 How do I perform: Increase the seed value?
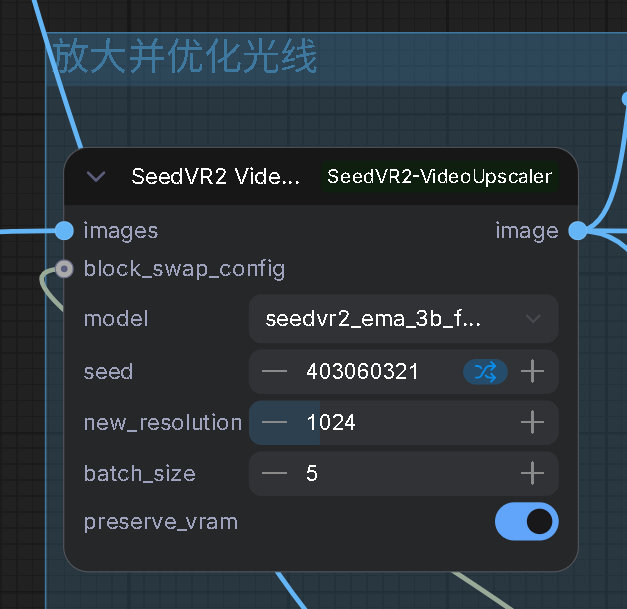532,371
